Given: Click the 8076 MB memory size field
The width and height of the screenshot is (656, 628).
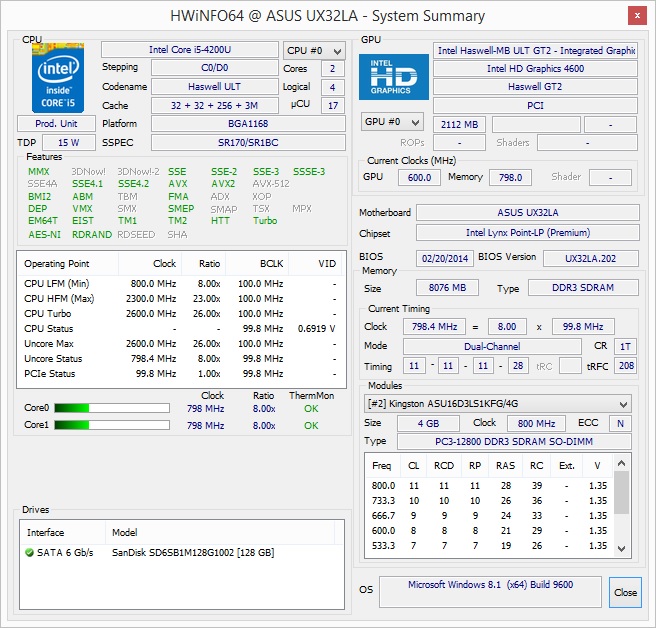Looking at the screenshot, I should (x=447, y=287).
